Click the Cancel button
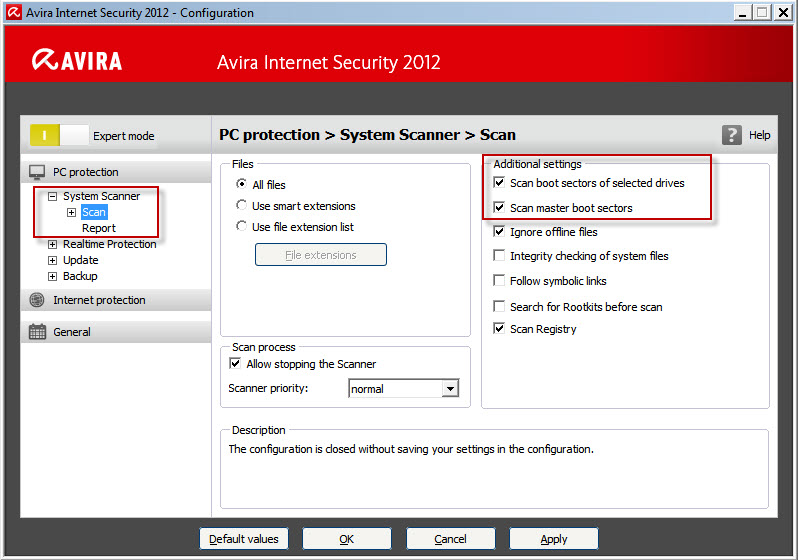The image size is (798, 560). (x=450, y=539)
